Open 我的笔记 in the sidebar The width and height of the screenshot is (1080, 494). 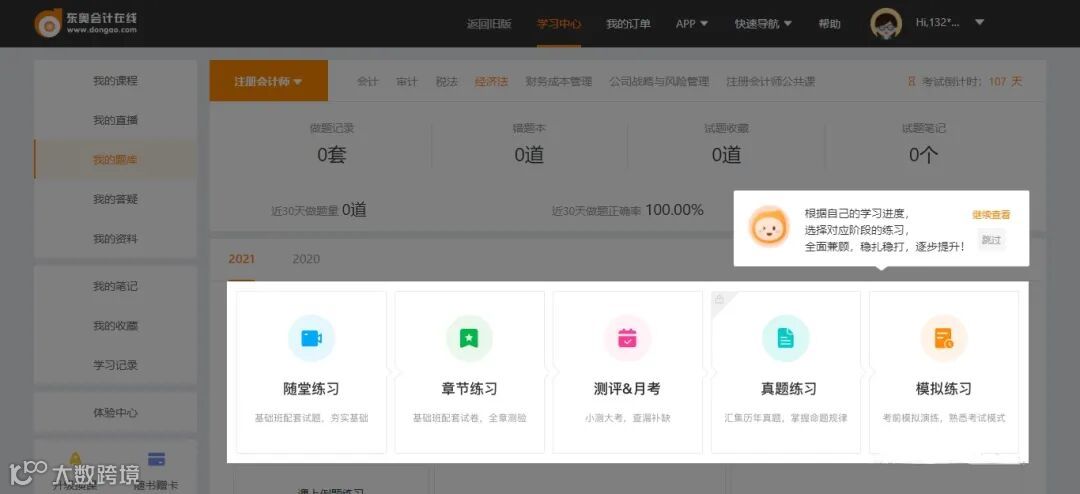pyautogui.click(x=115, y=286)
